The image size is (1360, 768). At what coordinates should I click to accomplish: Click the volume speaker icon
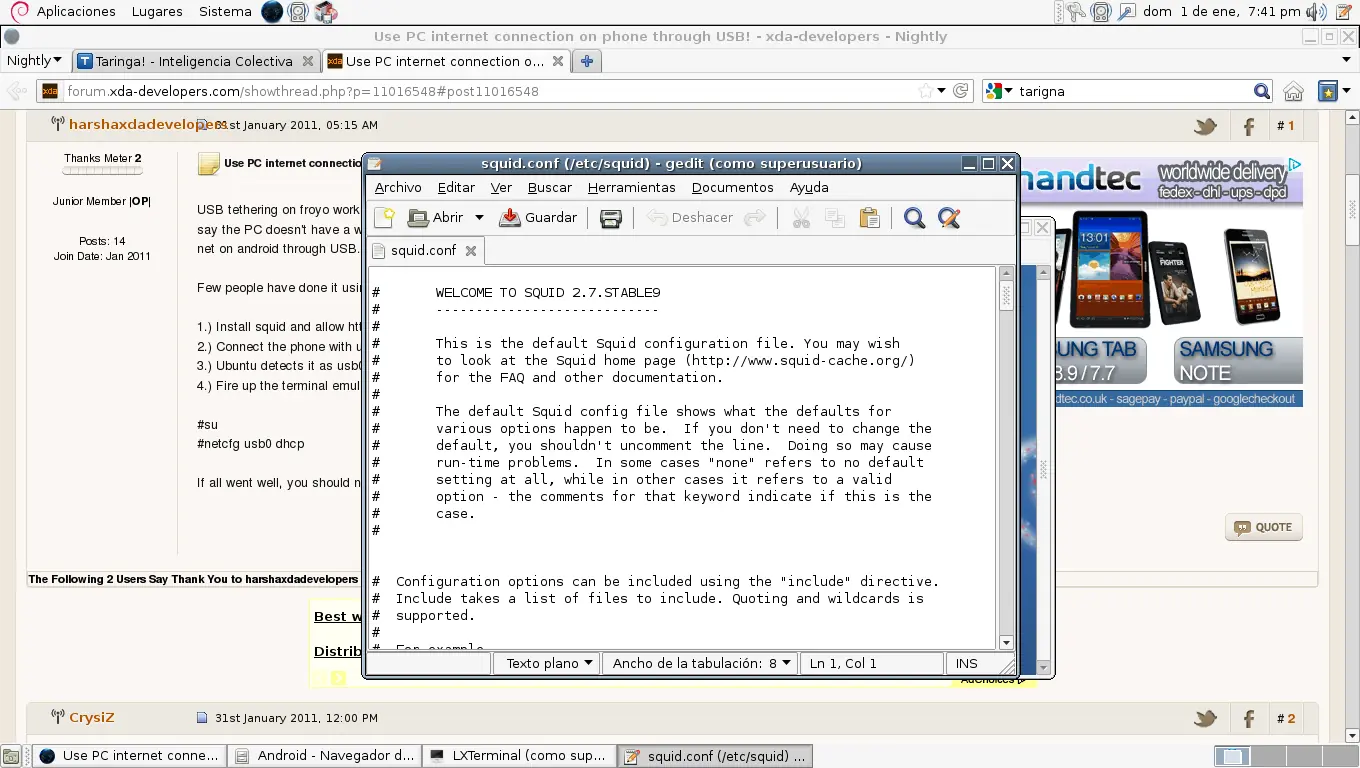[1317, 12]
